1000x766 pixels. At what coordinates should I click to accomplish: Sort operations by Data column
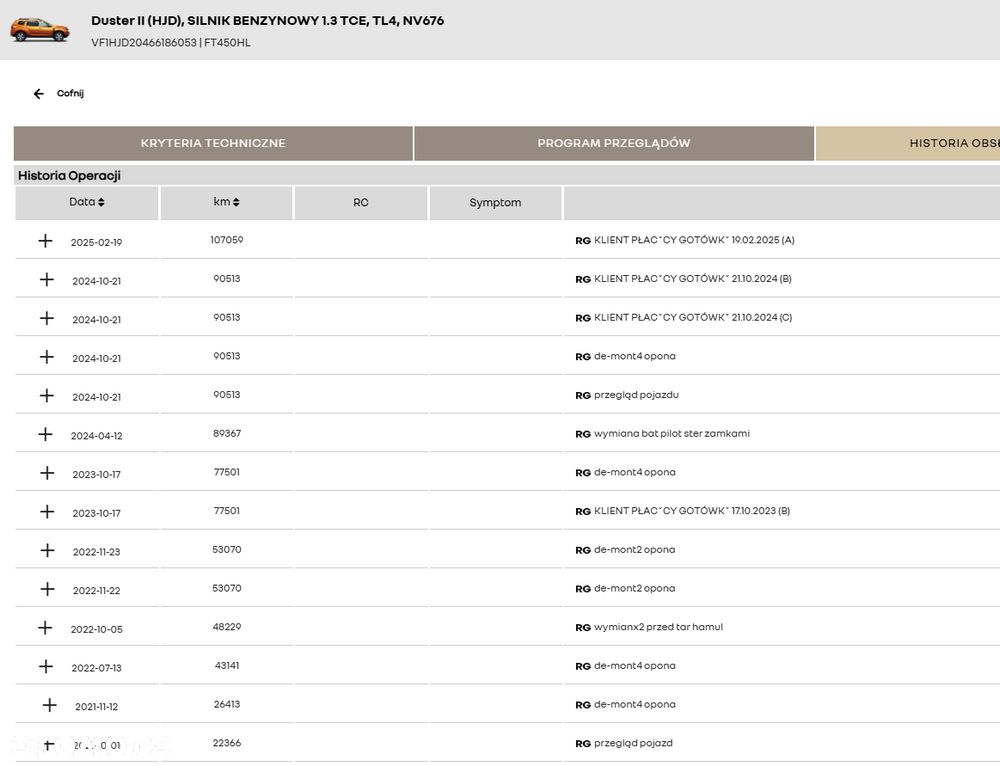pyautogui.click(x=87, y=202)
